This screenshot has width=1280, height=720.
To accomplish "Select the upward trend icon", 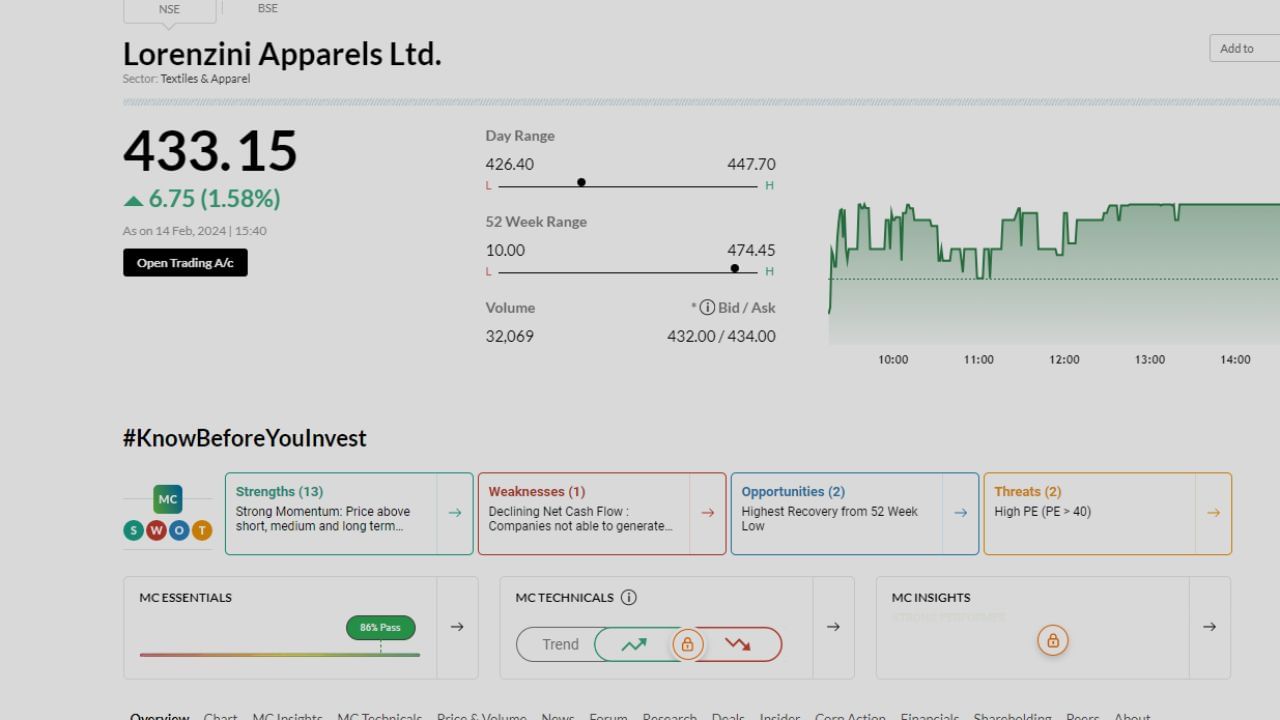I will click(634, 645).
